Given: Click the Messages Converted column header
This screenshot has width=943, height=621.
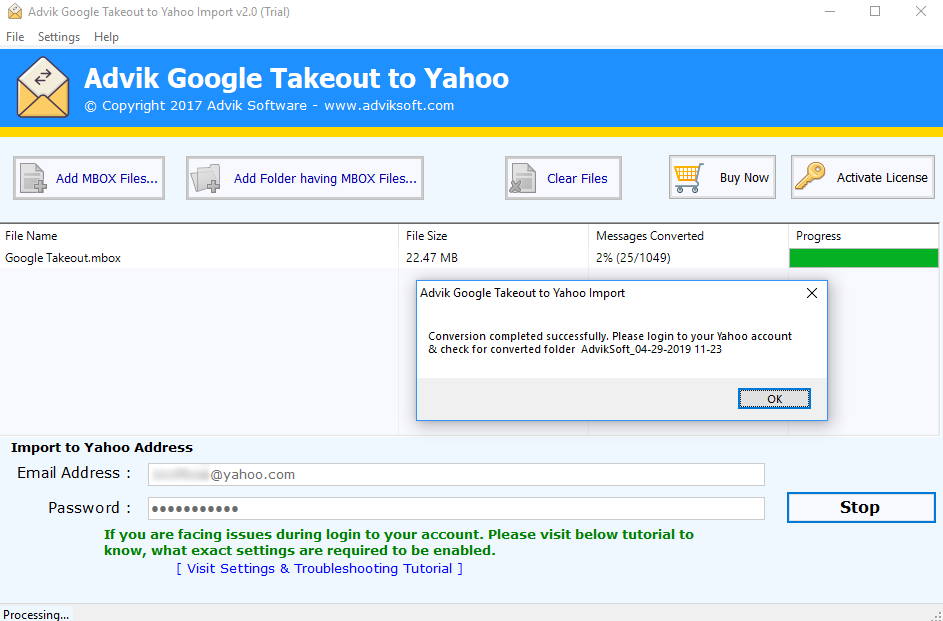Looking at the screenshot, I should 688,236.
